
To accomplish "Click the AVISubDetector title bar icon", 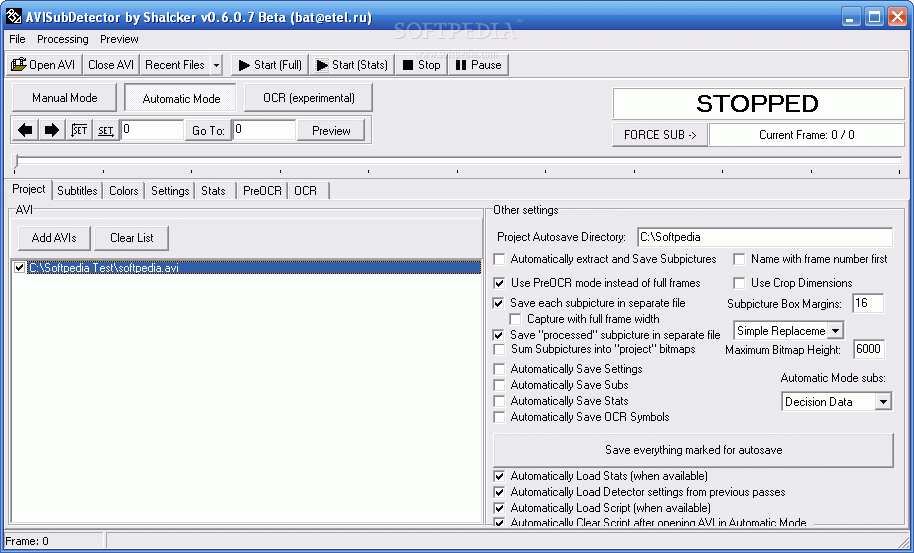I will pyautogui.click(x=13, y=16).
